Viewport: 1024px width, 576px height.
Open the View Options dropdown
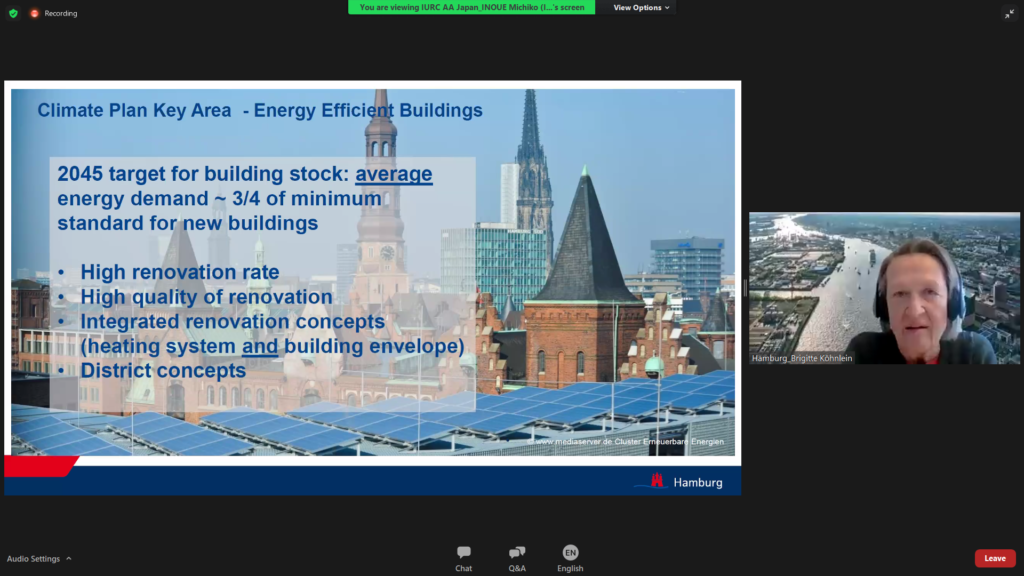tap(641, 7)
